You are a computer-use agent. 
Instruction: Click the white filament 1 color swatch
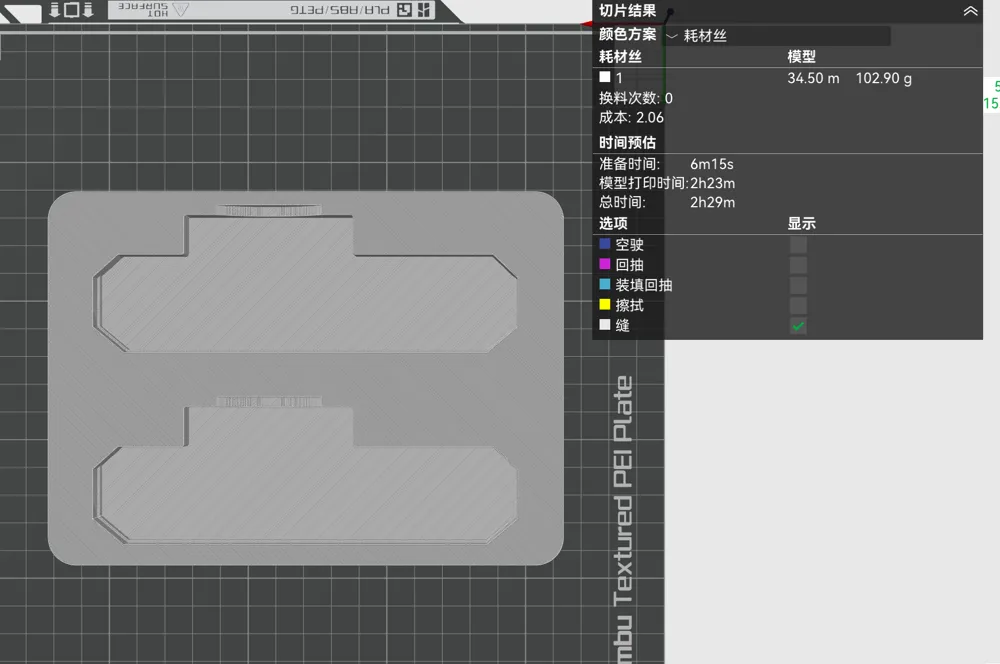tap(605, 77)
